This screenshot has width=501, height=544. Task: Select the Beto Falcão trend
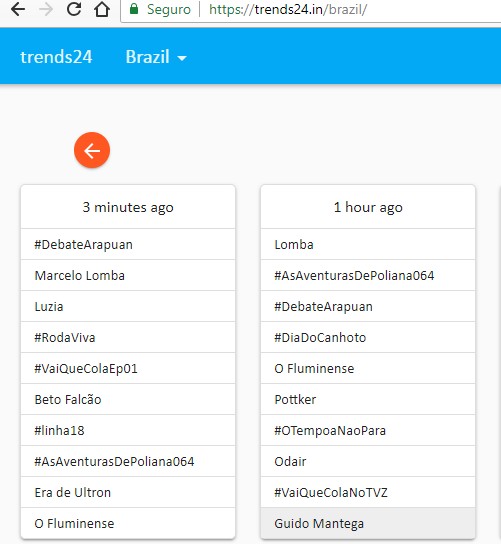point(128,399)
